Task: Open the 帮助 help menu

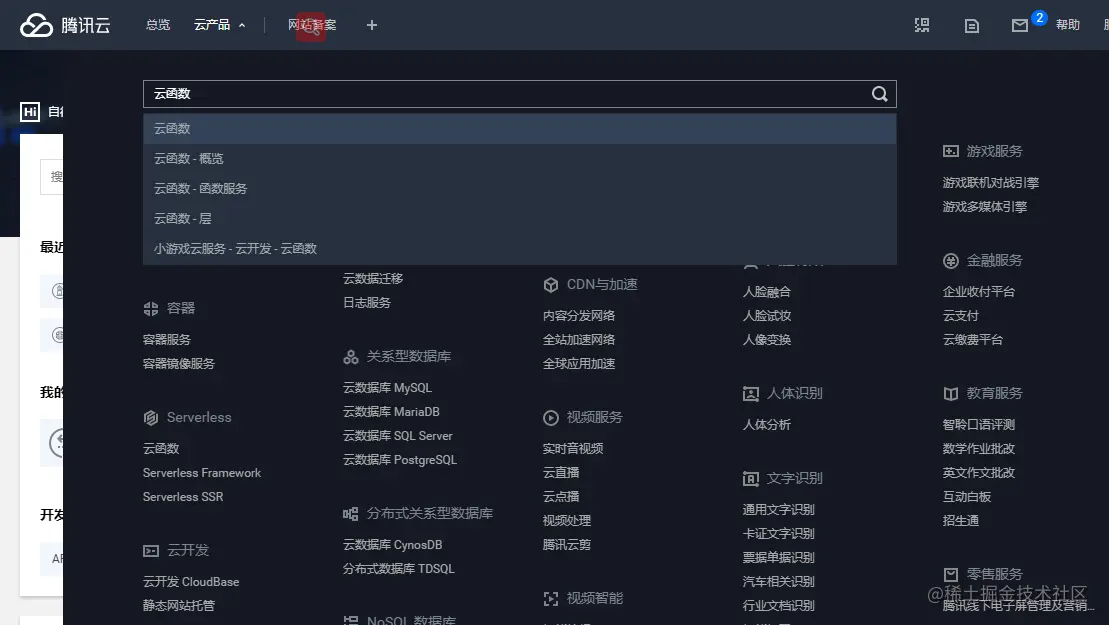Action: click(x=1067, y=25)
